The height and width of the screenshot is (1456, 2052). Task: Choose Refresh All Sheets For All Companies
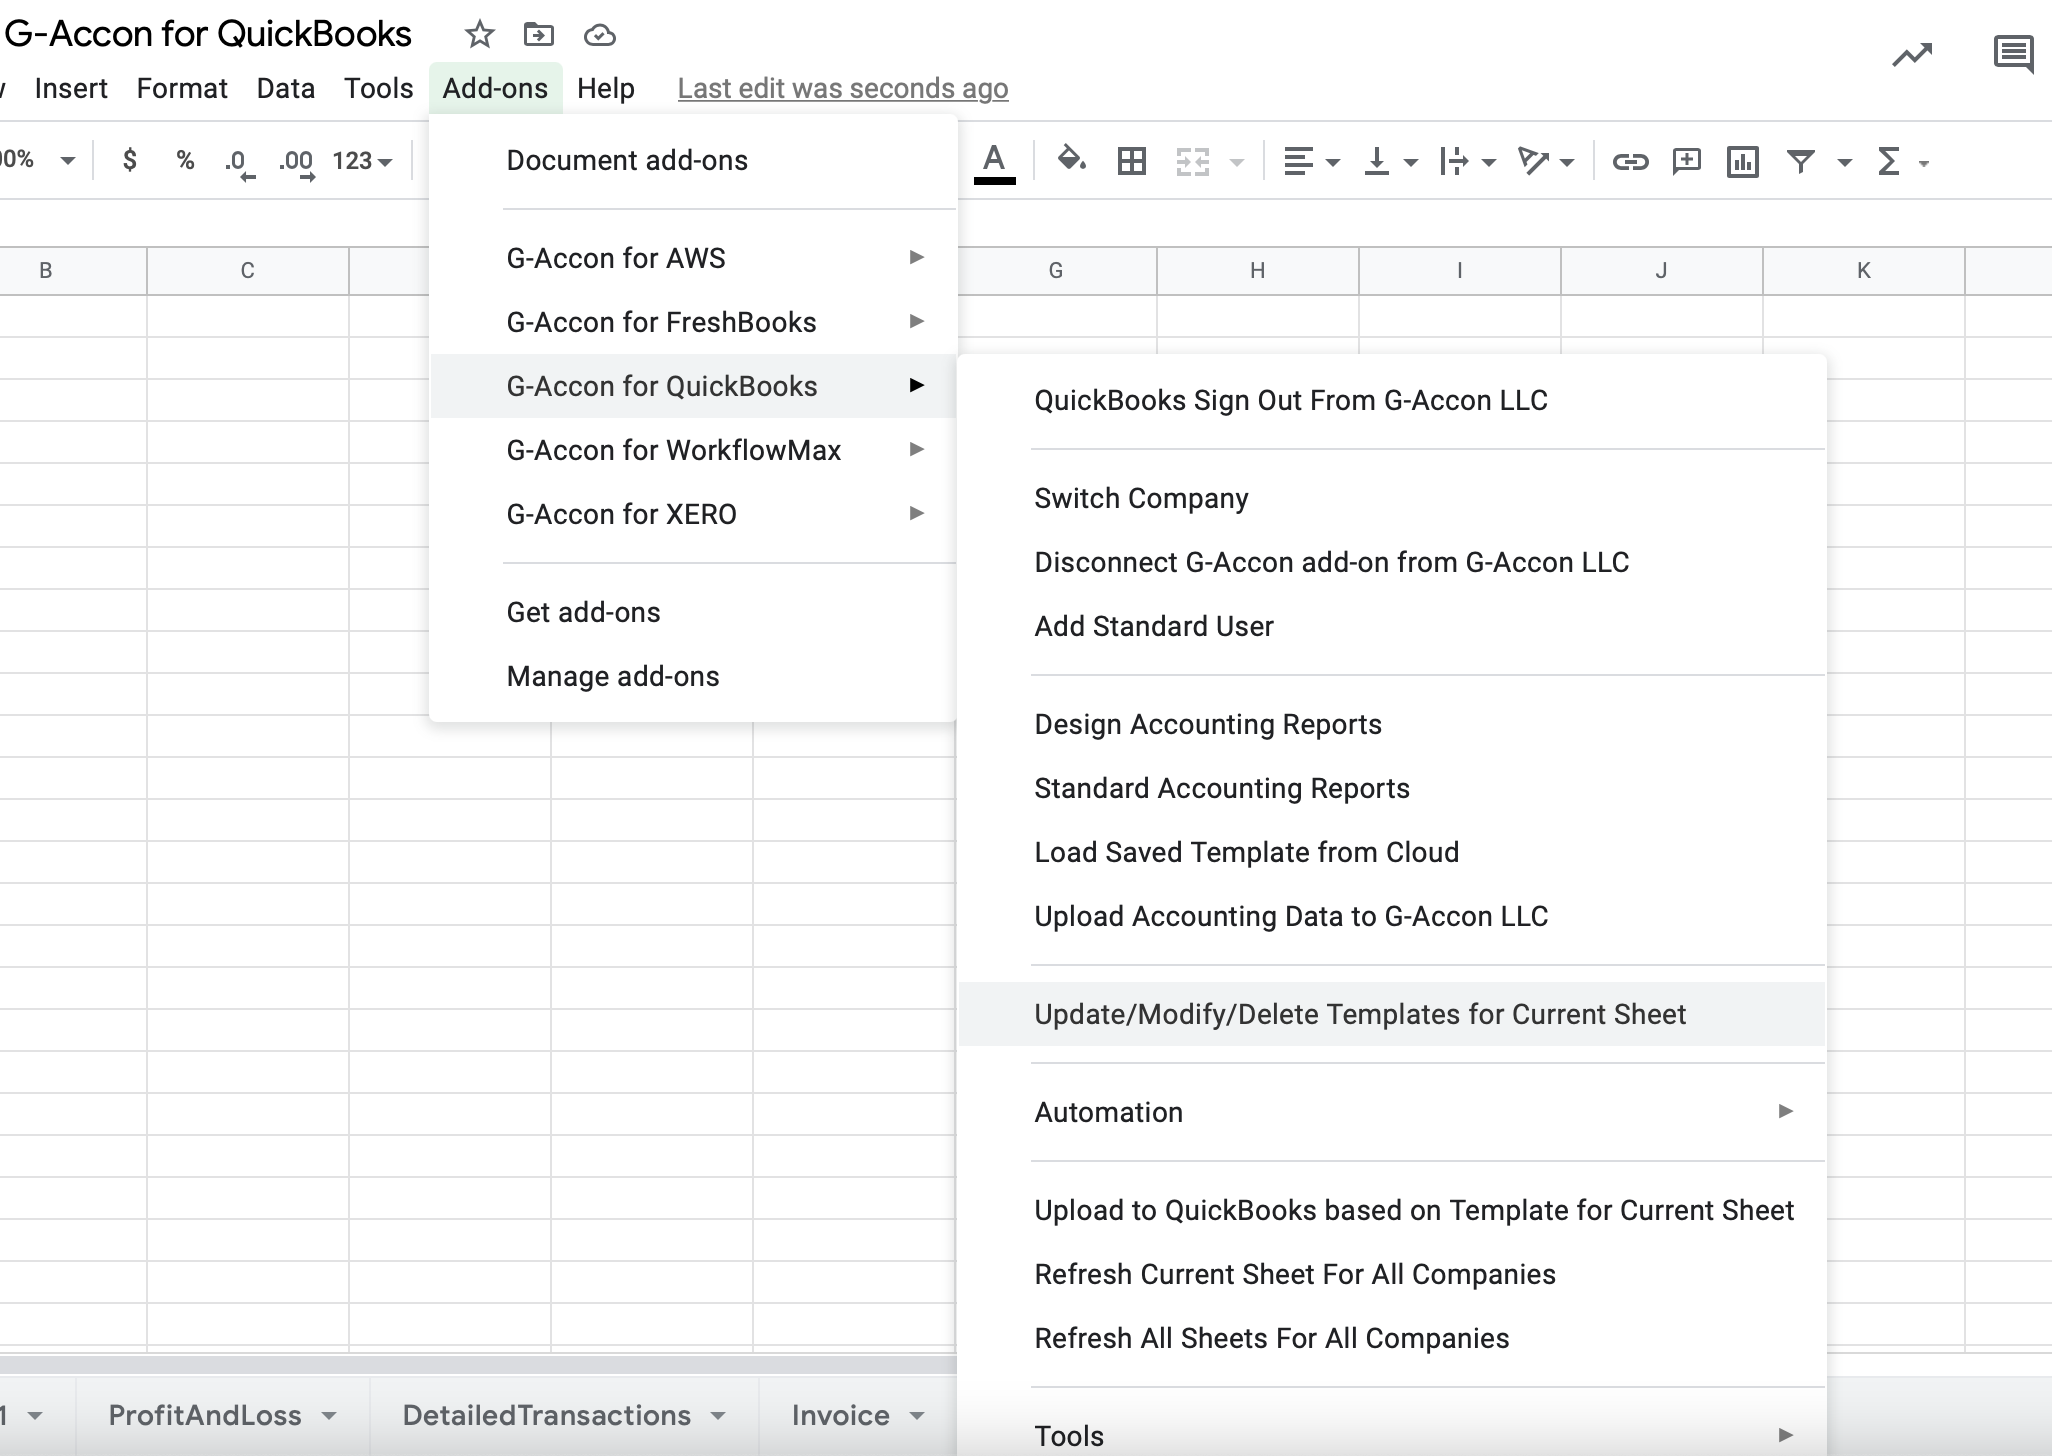coord(1392,1338)
